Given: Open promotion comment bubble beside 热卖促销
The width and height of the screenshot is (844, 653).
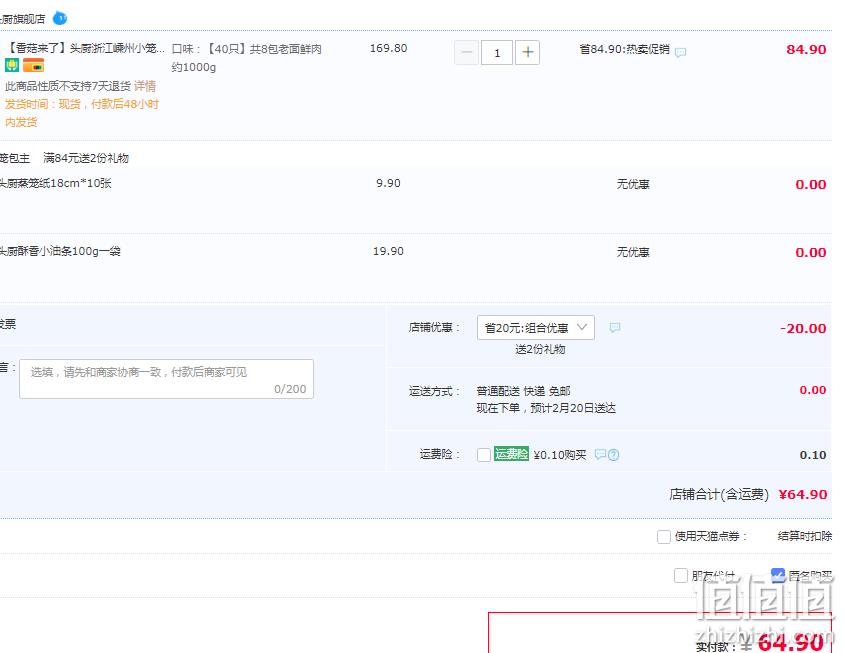Looking at the screenshot, I should click(680, 52).
